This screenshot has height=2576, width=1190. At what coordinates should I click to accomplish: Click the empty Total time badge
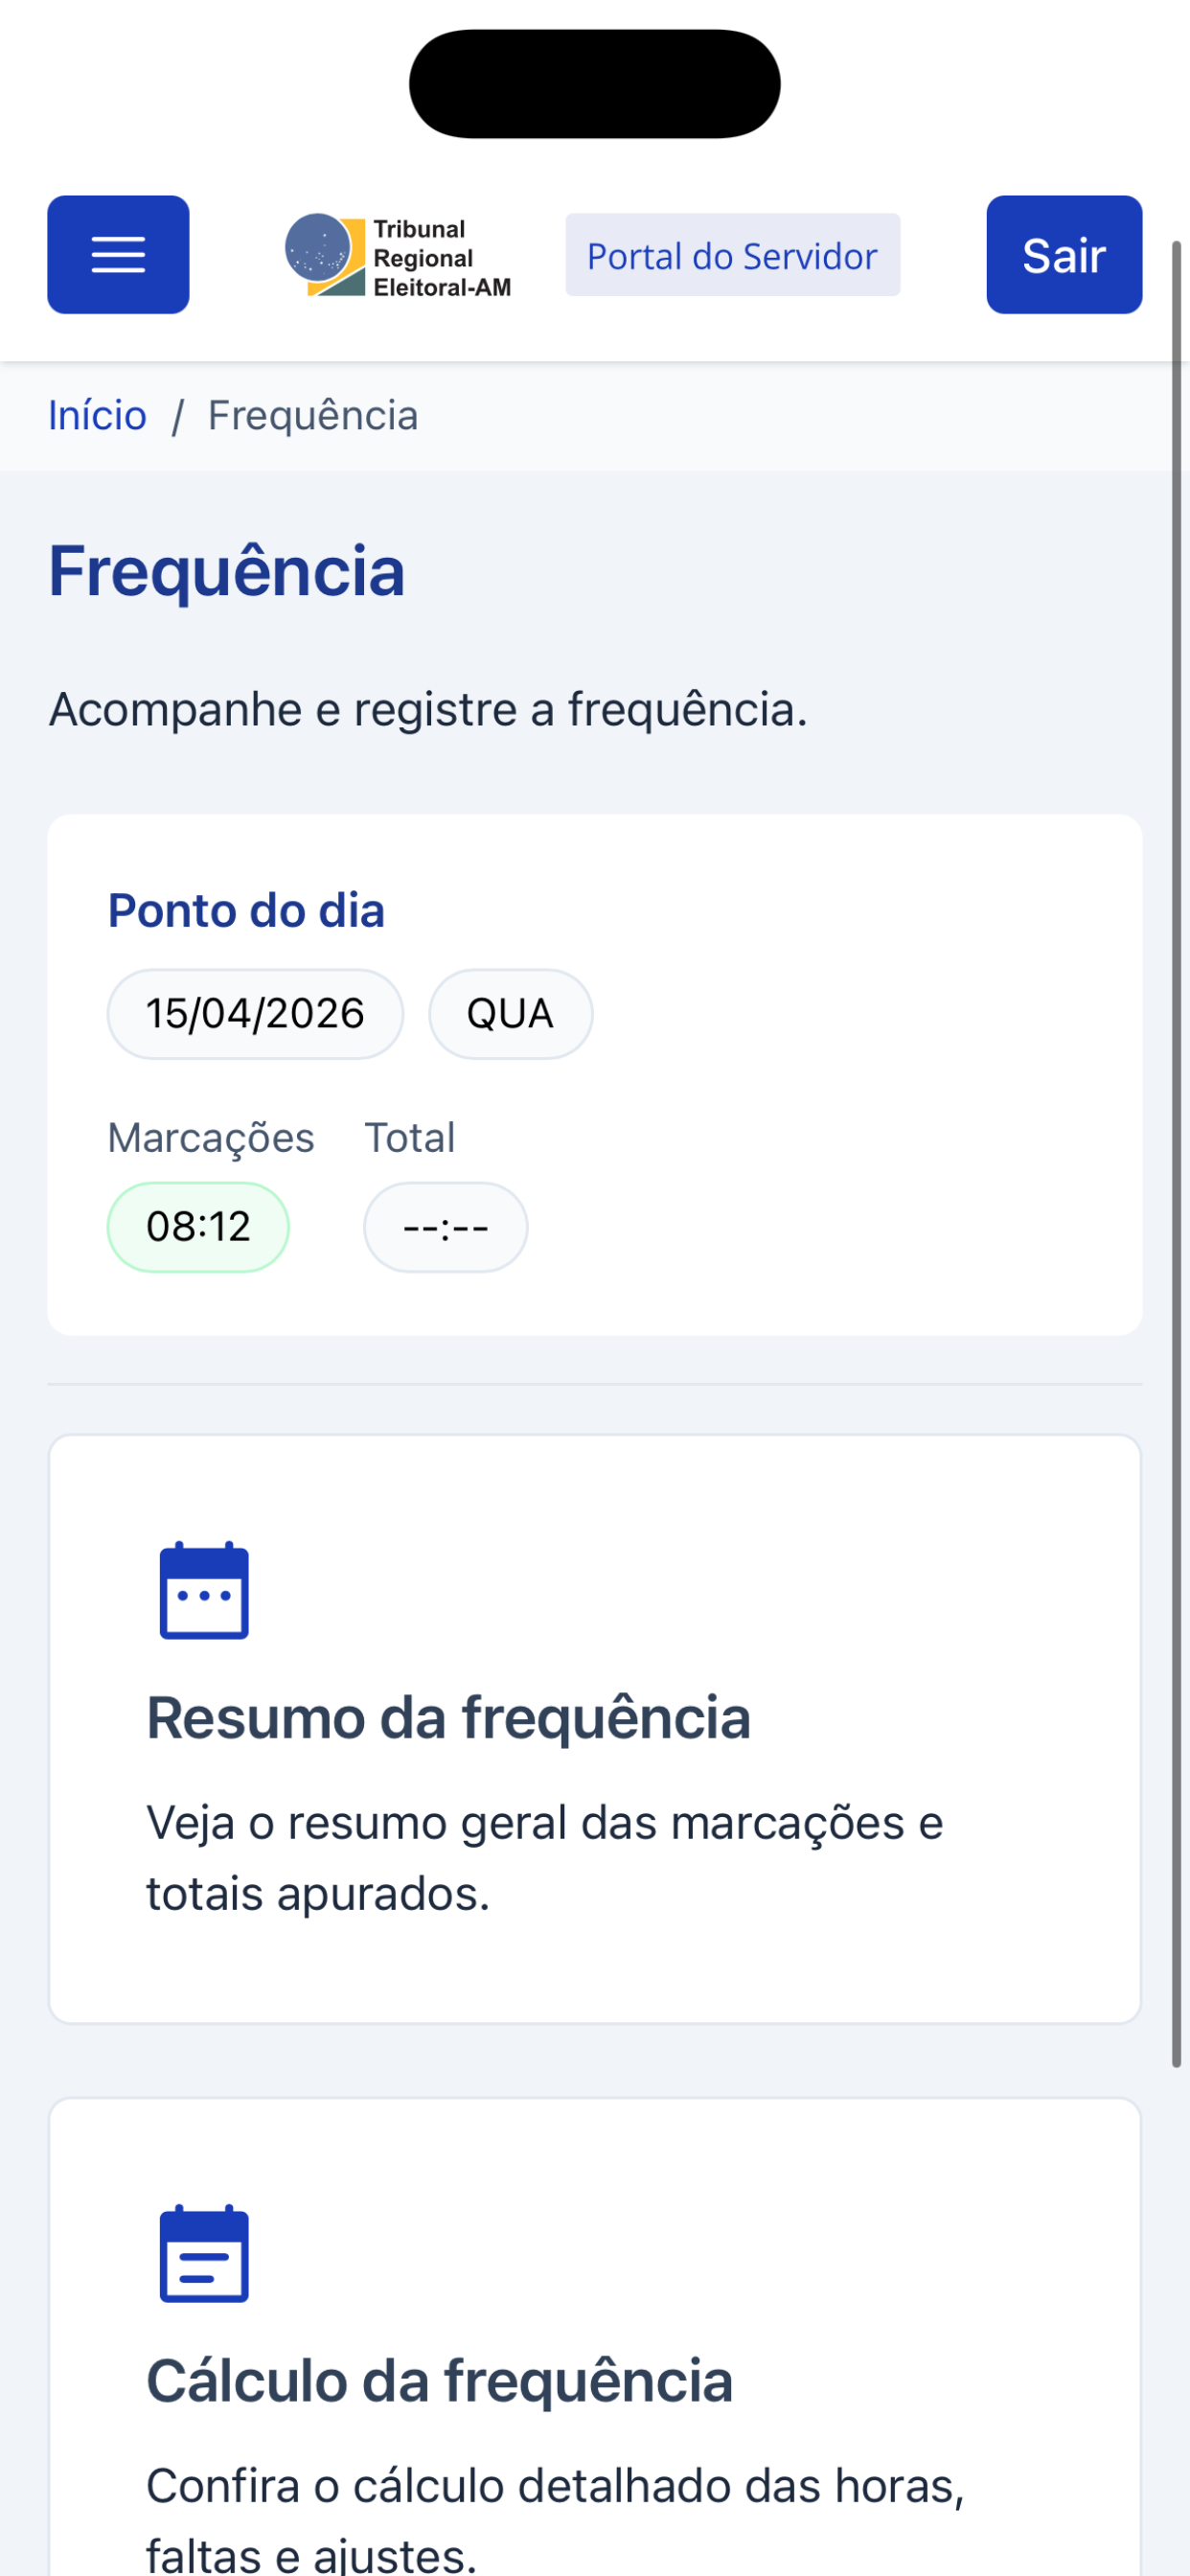pyautogui.click(x=445, y=1227)
